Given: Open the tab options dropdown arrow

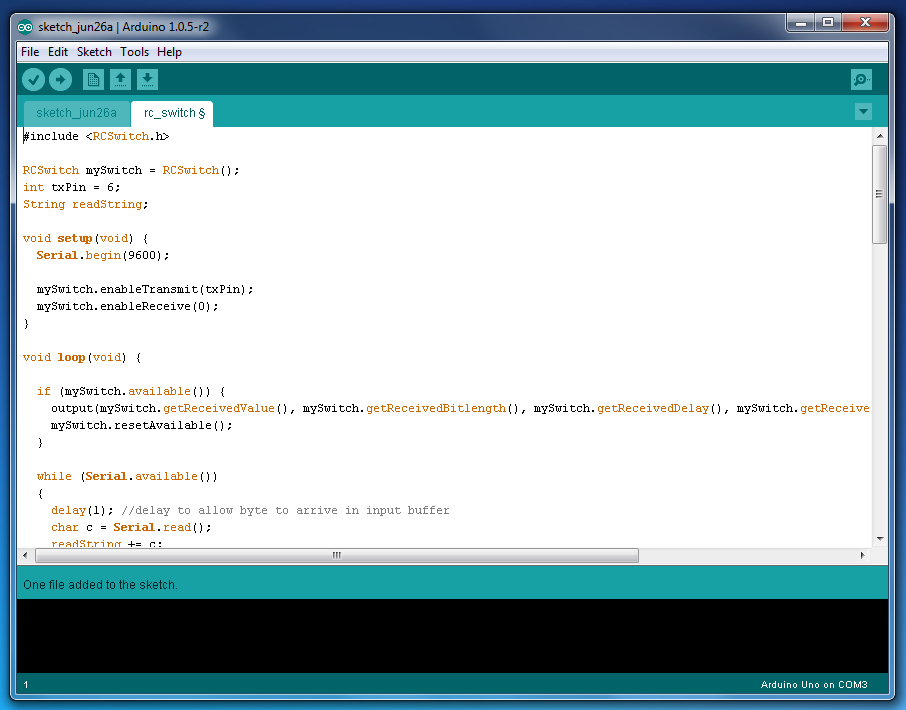Looking at the screenshot, I should pyautogui.click(x=863, y=111).
